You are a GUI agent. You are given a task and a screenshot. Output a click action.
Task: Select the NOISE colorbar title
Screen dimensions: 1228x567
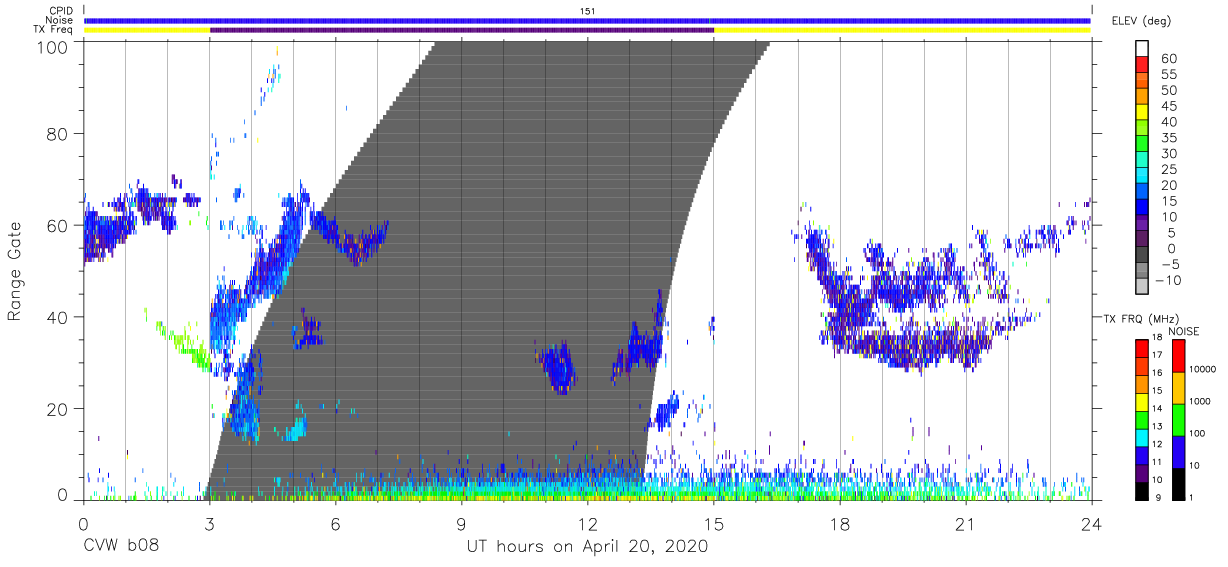coord(1184,332)
